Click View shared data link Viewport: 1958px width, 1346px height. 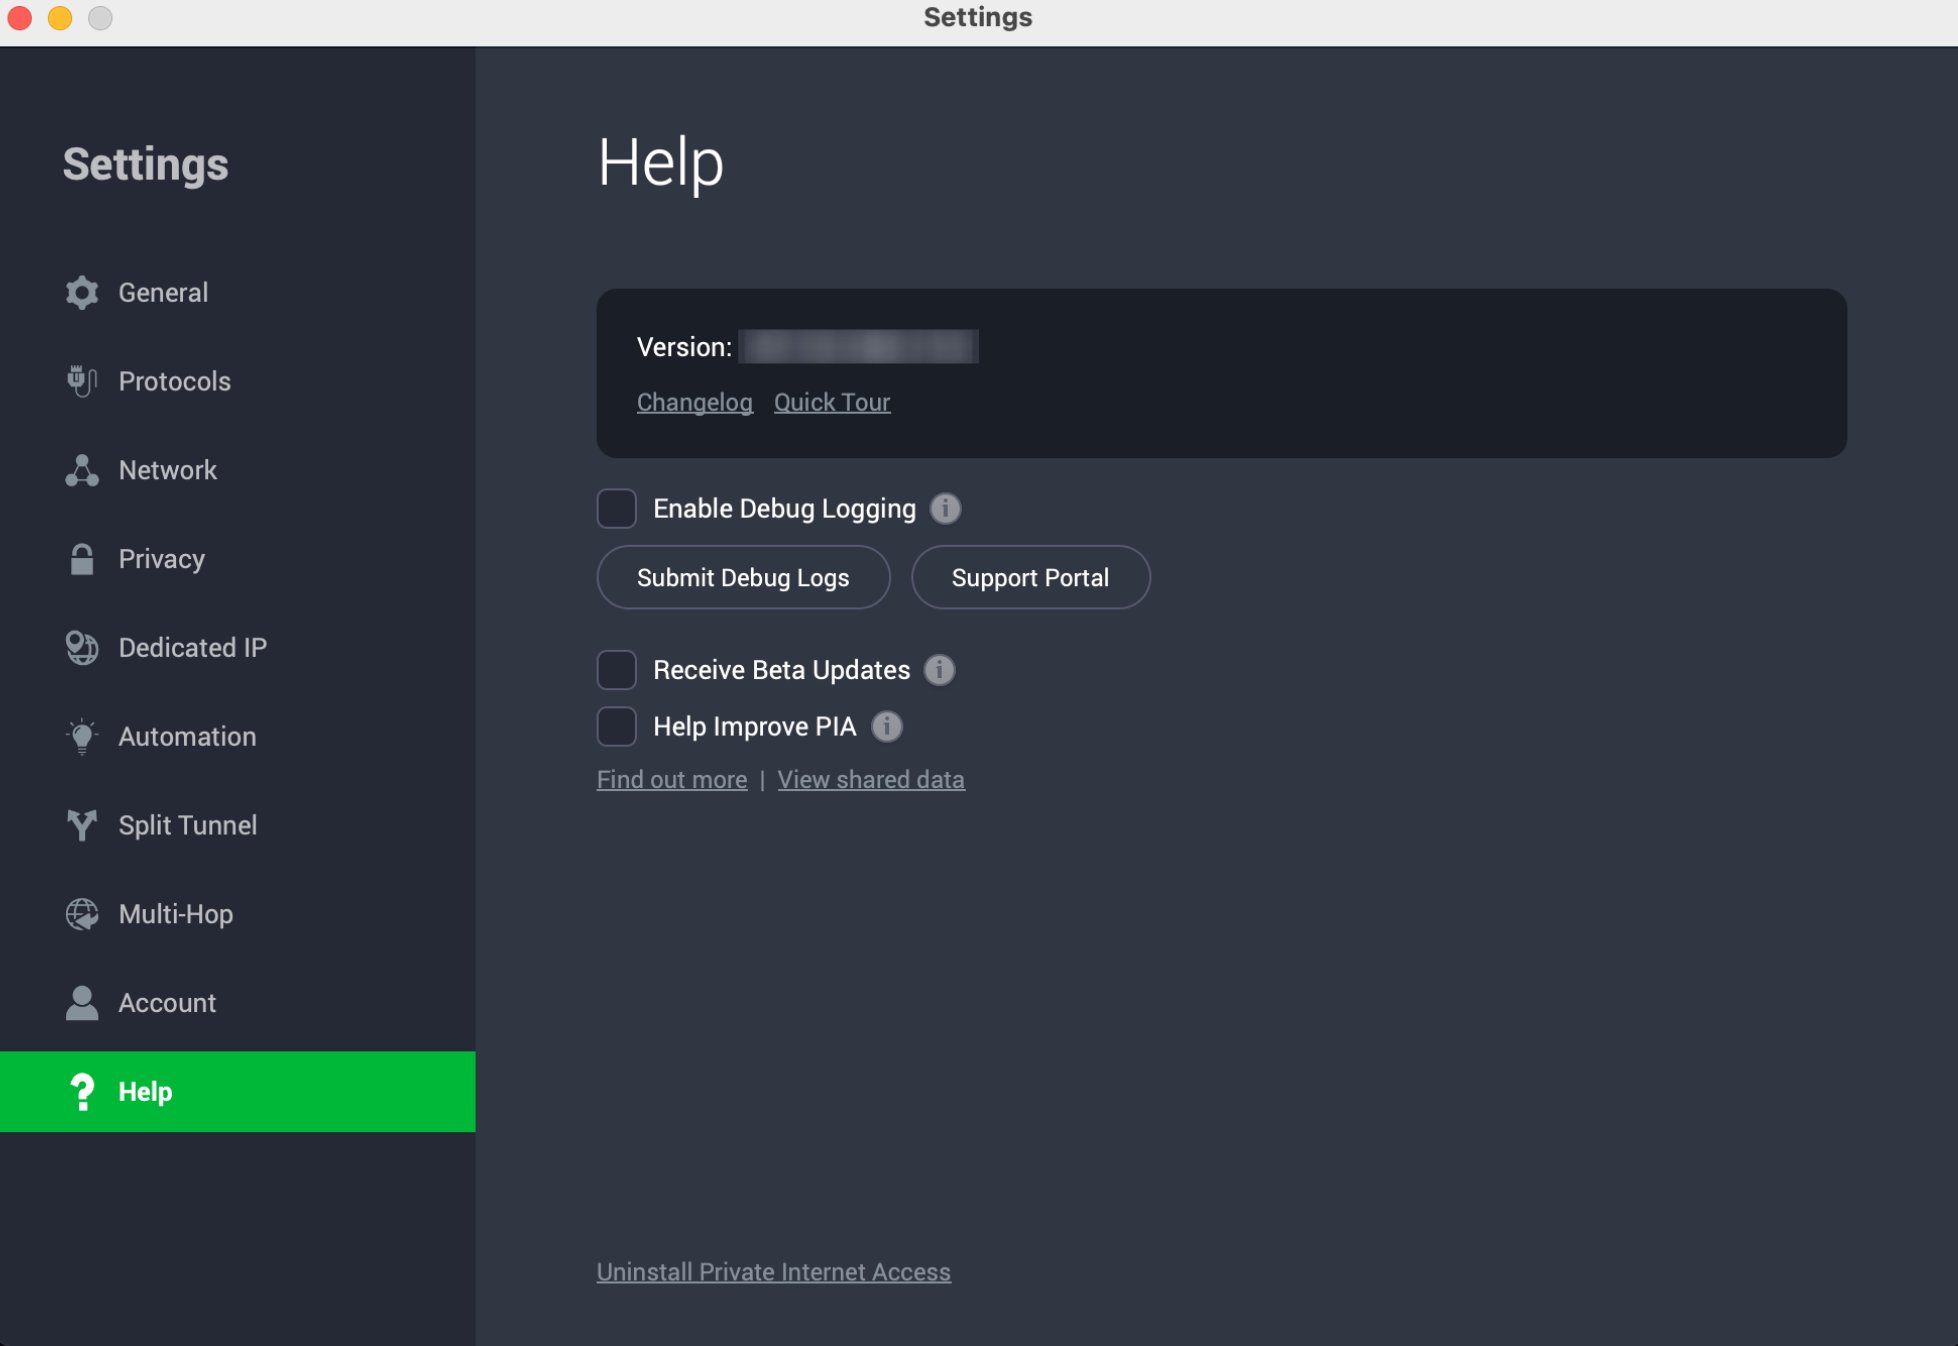coord(871,780)
